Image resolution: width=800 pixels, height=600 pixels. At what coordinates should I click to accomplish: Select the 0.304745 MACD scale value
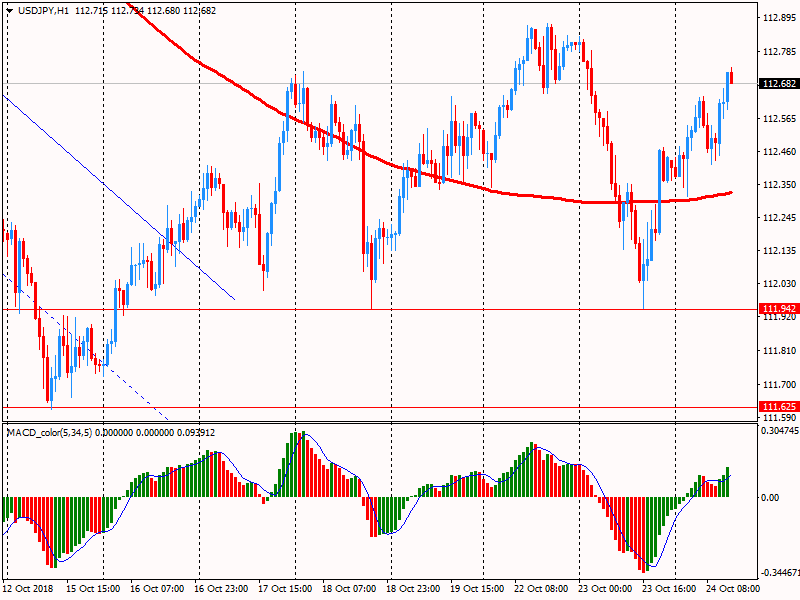point(778,431)
